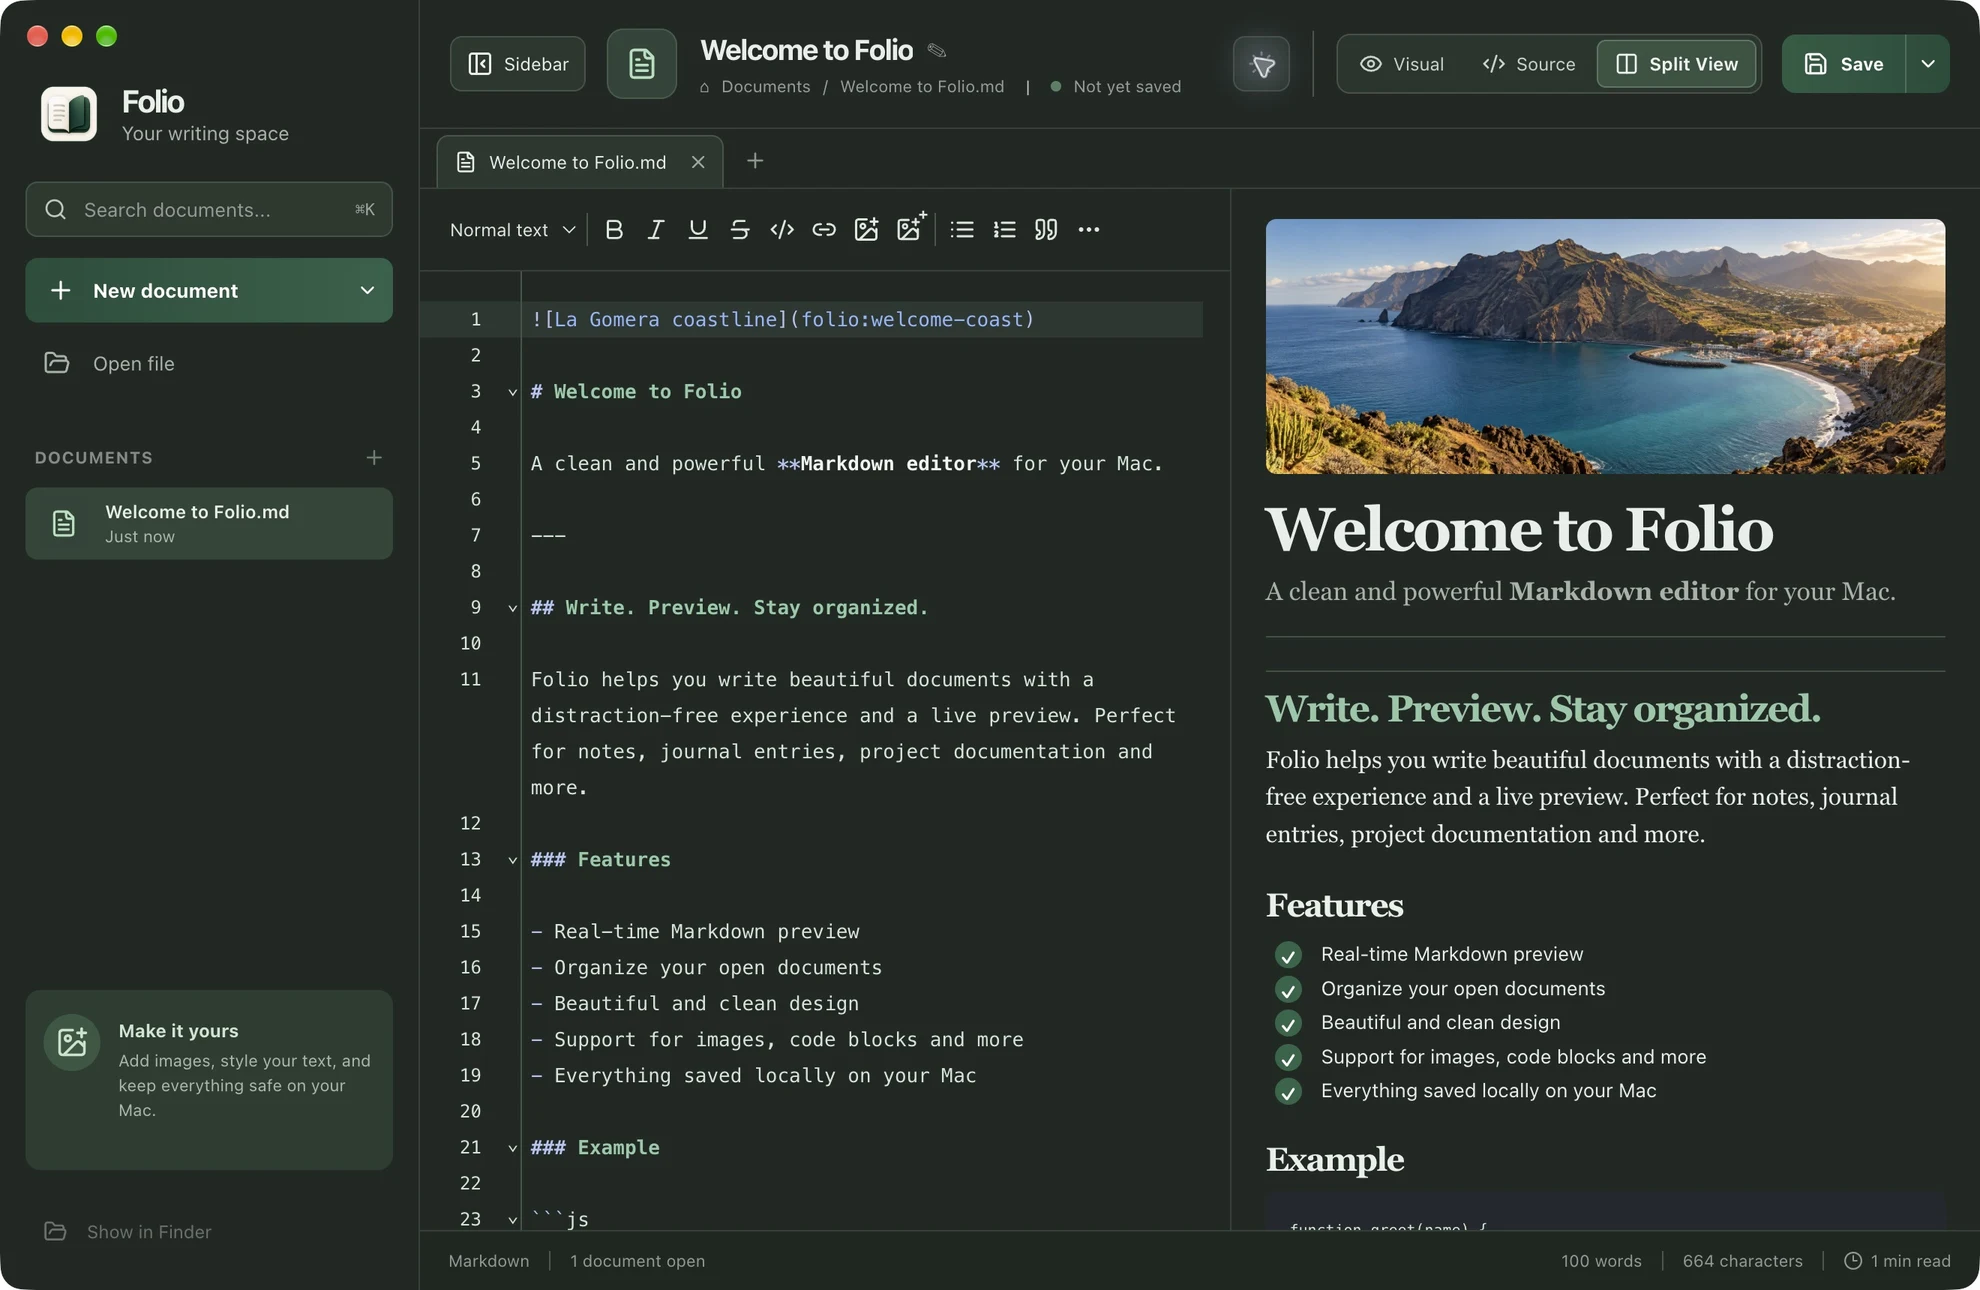The width and height of the screenshot is (1980, 1290).
Task: Collapse the Write. Preview. heading on line 9
Action: [513, 608]
